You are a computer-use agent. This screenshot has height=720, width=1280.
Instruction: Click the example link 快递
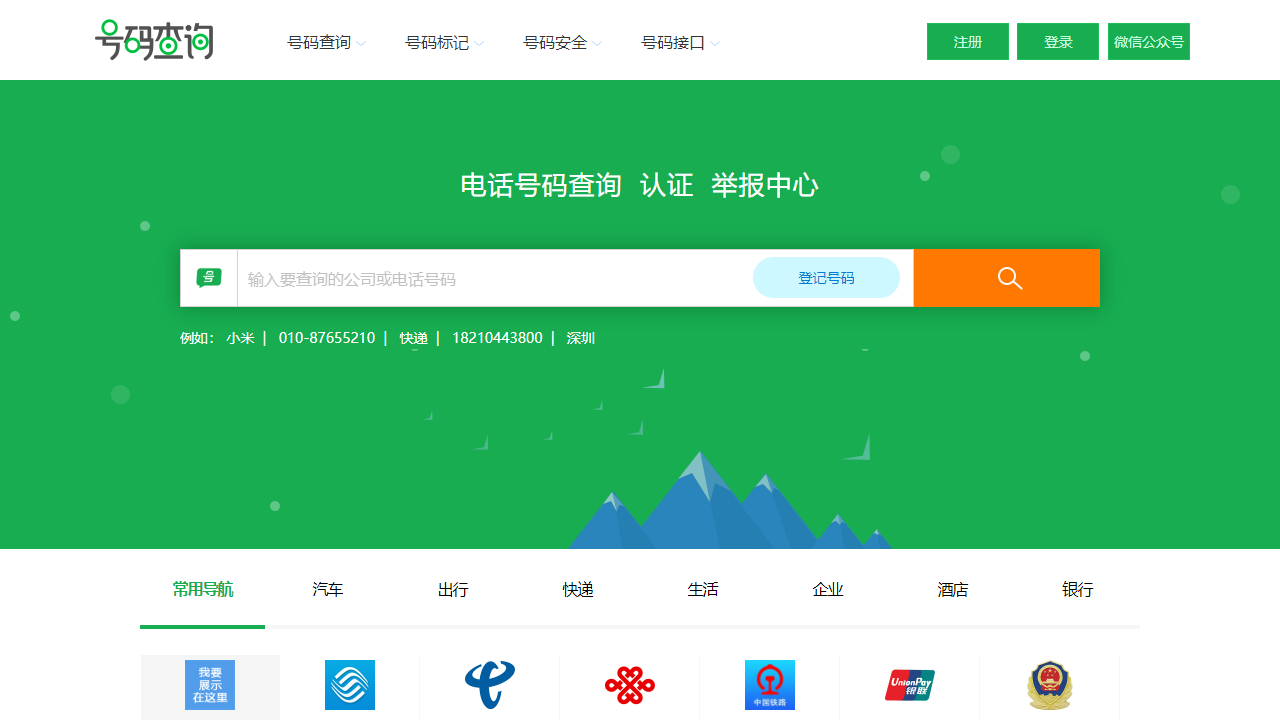(414, 338)
